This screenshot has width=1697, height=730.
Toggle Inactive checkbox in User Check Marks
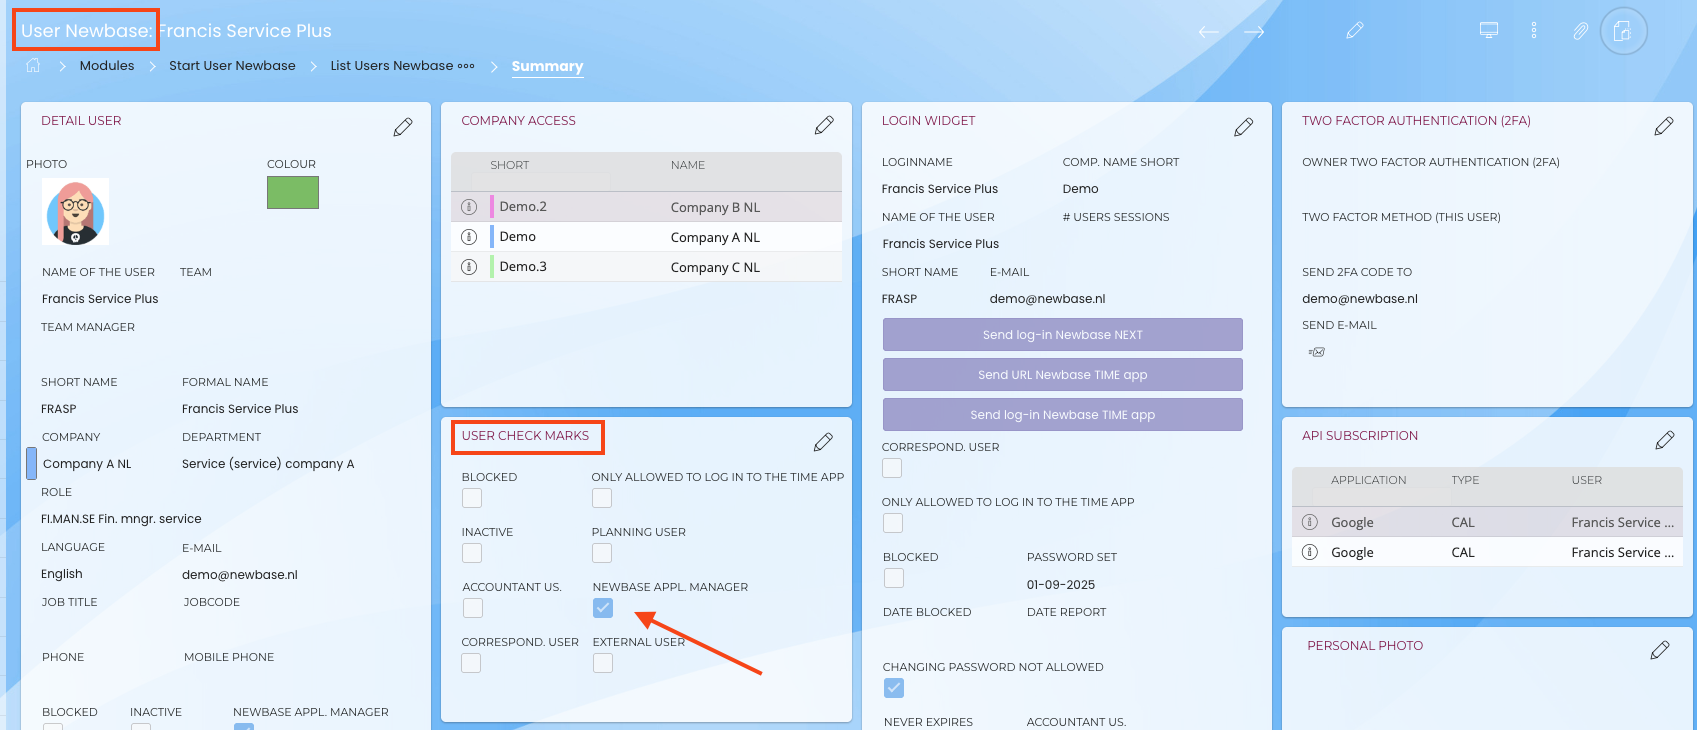[472, 553]
